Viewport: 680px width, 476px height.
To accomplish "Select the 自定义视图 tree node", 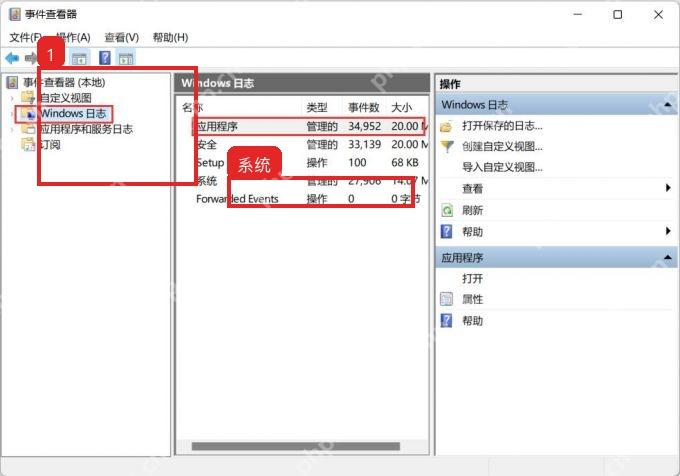I will pyautogui.click(x=65, y=98).
